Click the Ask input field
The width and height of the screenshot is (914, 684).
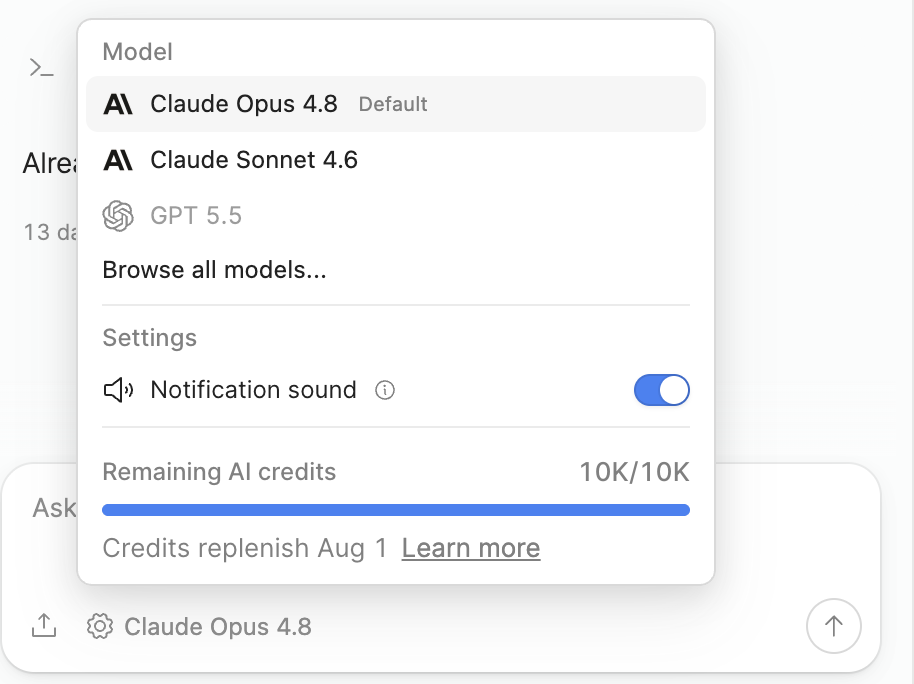click(x=54, y=508)
